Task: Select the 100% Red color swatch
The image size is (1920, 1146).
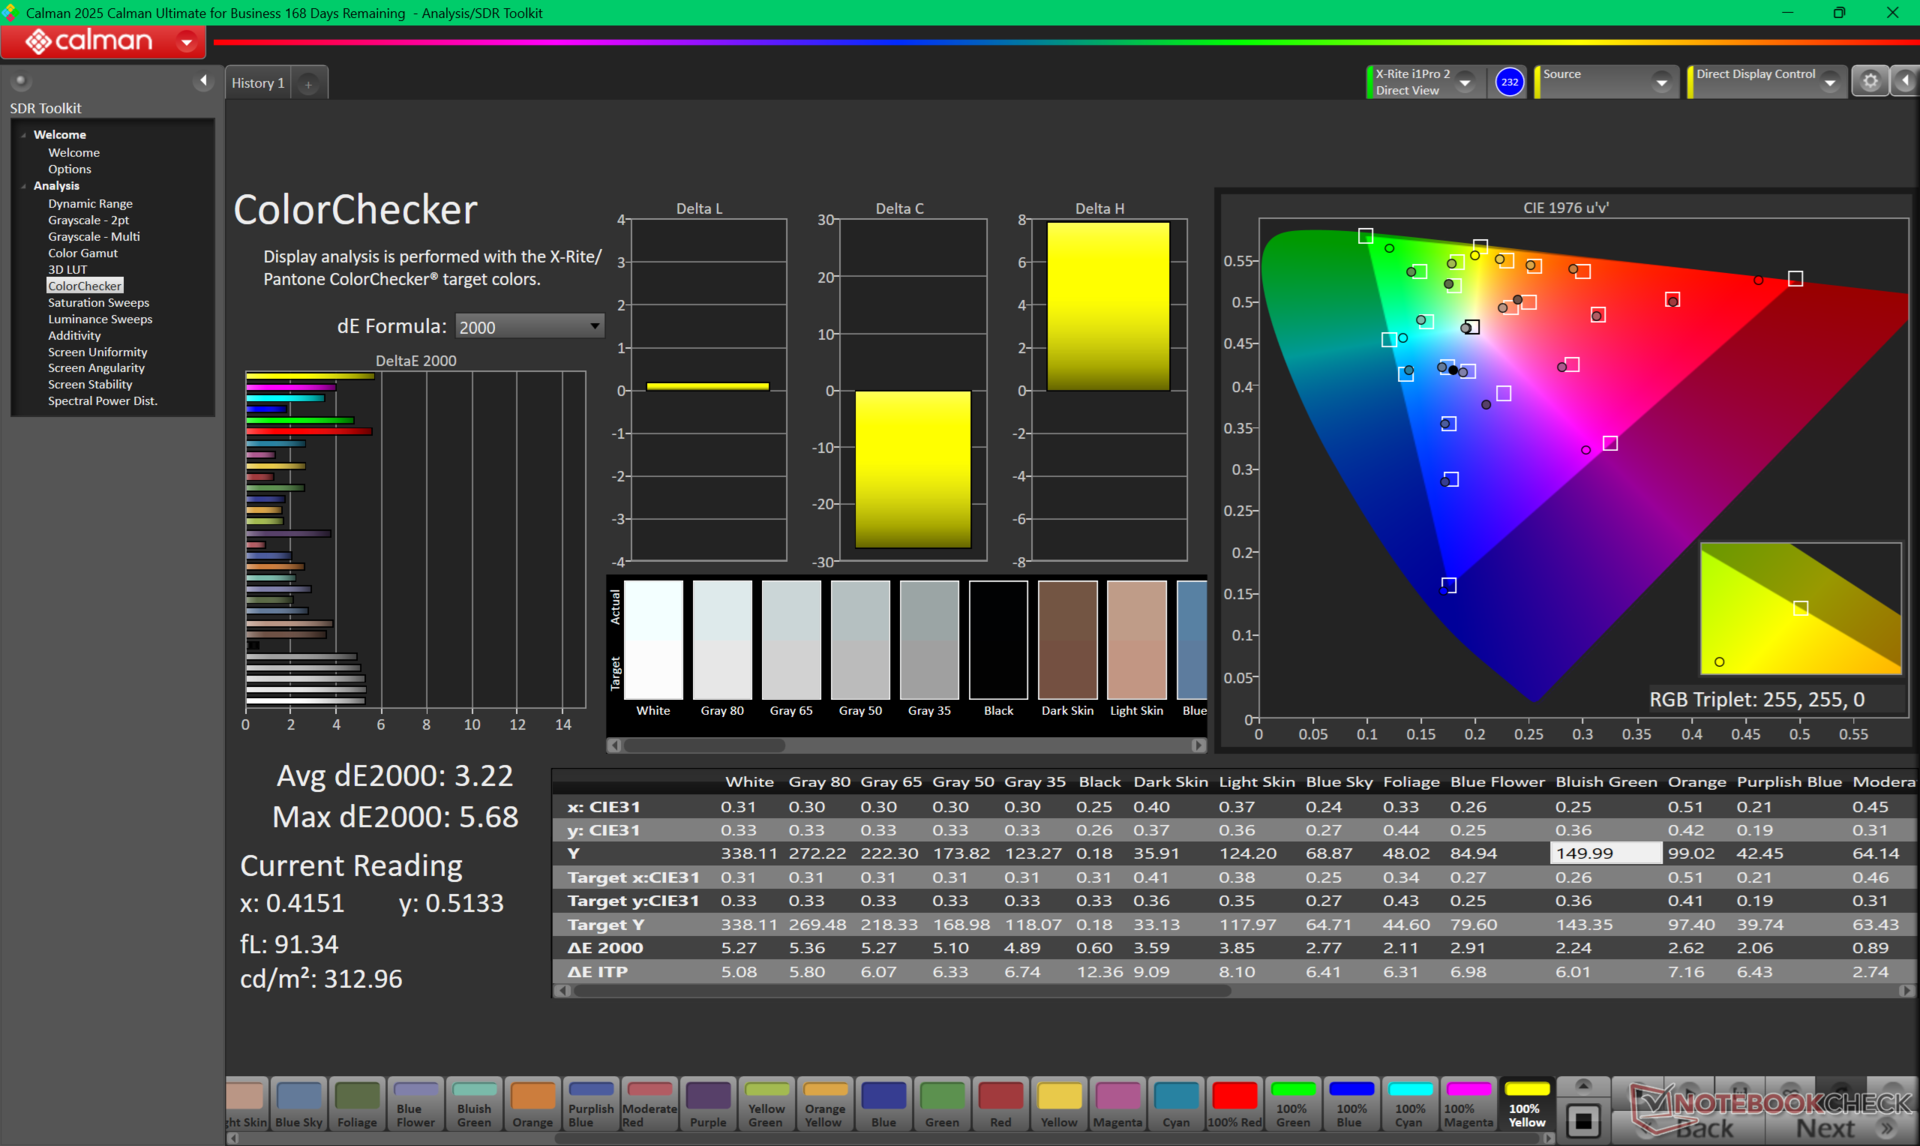Action: point(1234,1104)
